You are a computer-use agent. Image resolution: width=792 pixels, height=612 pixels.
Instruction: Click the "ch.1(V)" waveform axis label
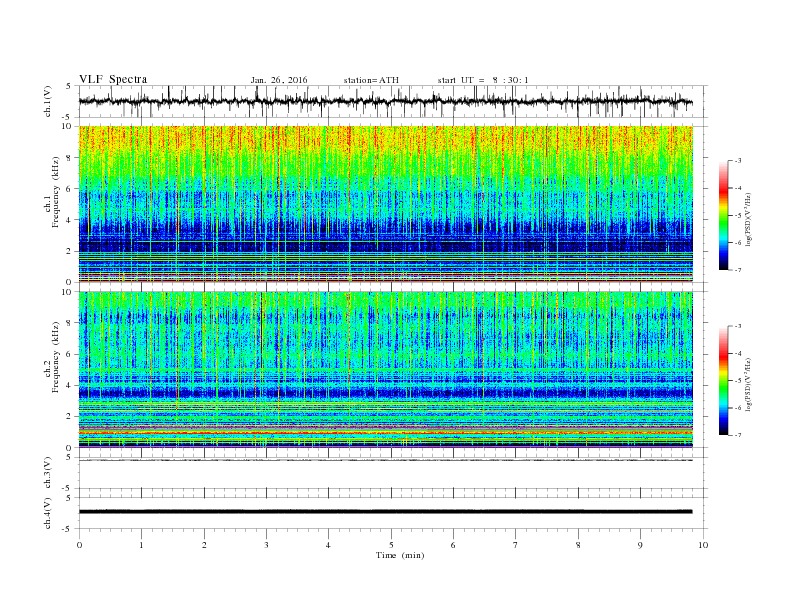click(x=48, y=101)
